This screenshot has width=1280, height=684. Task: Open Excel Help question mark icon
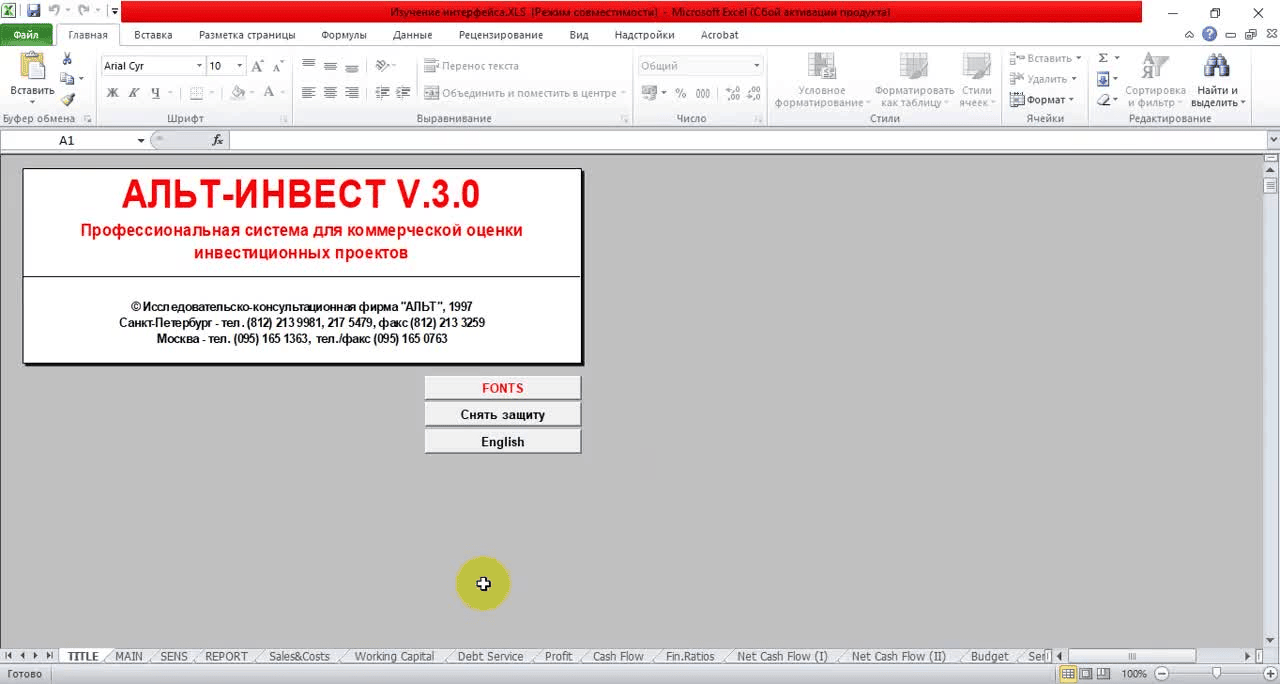pos(1209,35)
